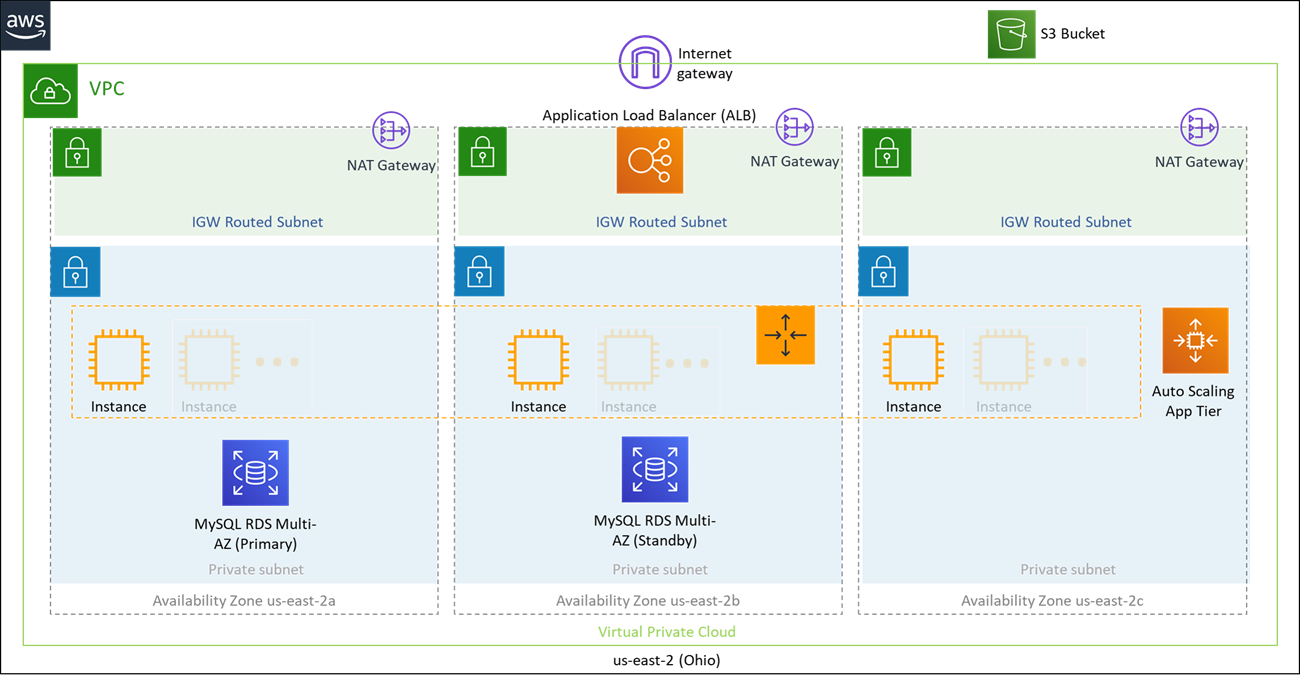This screenshot has height=680, width=1300.
Task: Select NAT Gateway icon in us-east-2c
Action: point(1199,128)
